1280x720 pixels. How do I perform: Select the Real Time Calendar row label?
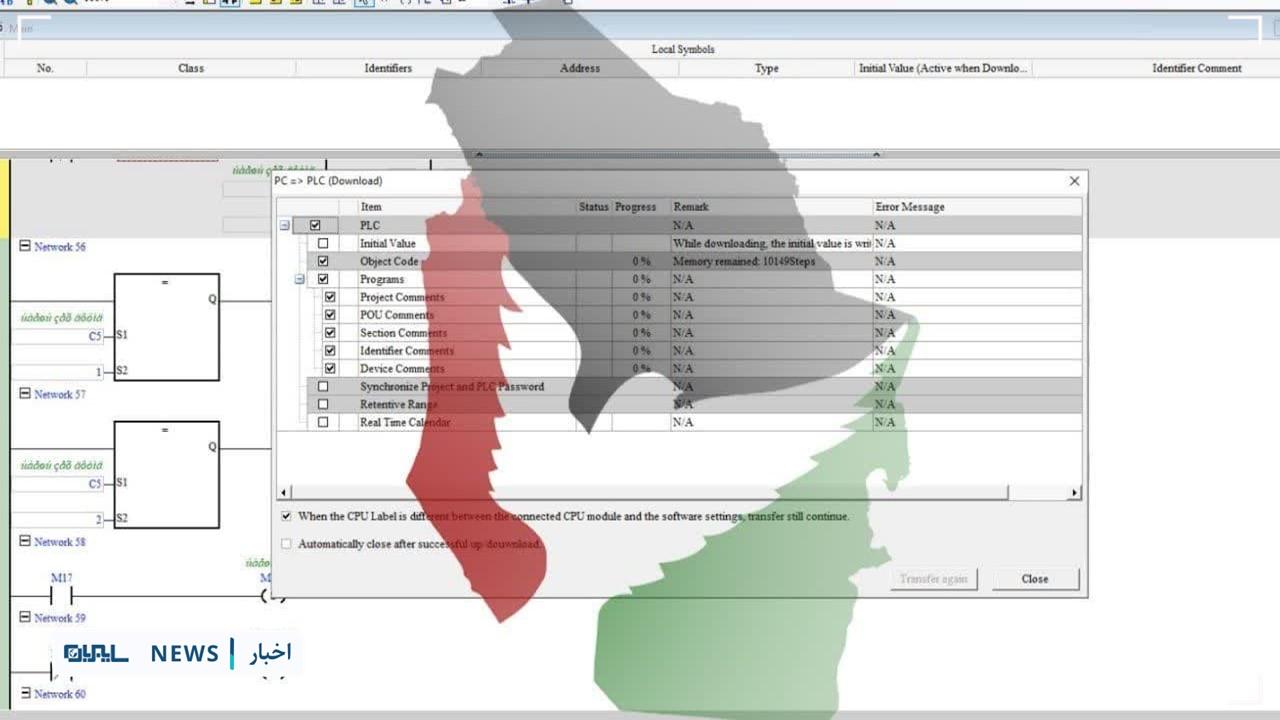(x=405, y=423)
